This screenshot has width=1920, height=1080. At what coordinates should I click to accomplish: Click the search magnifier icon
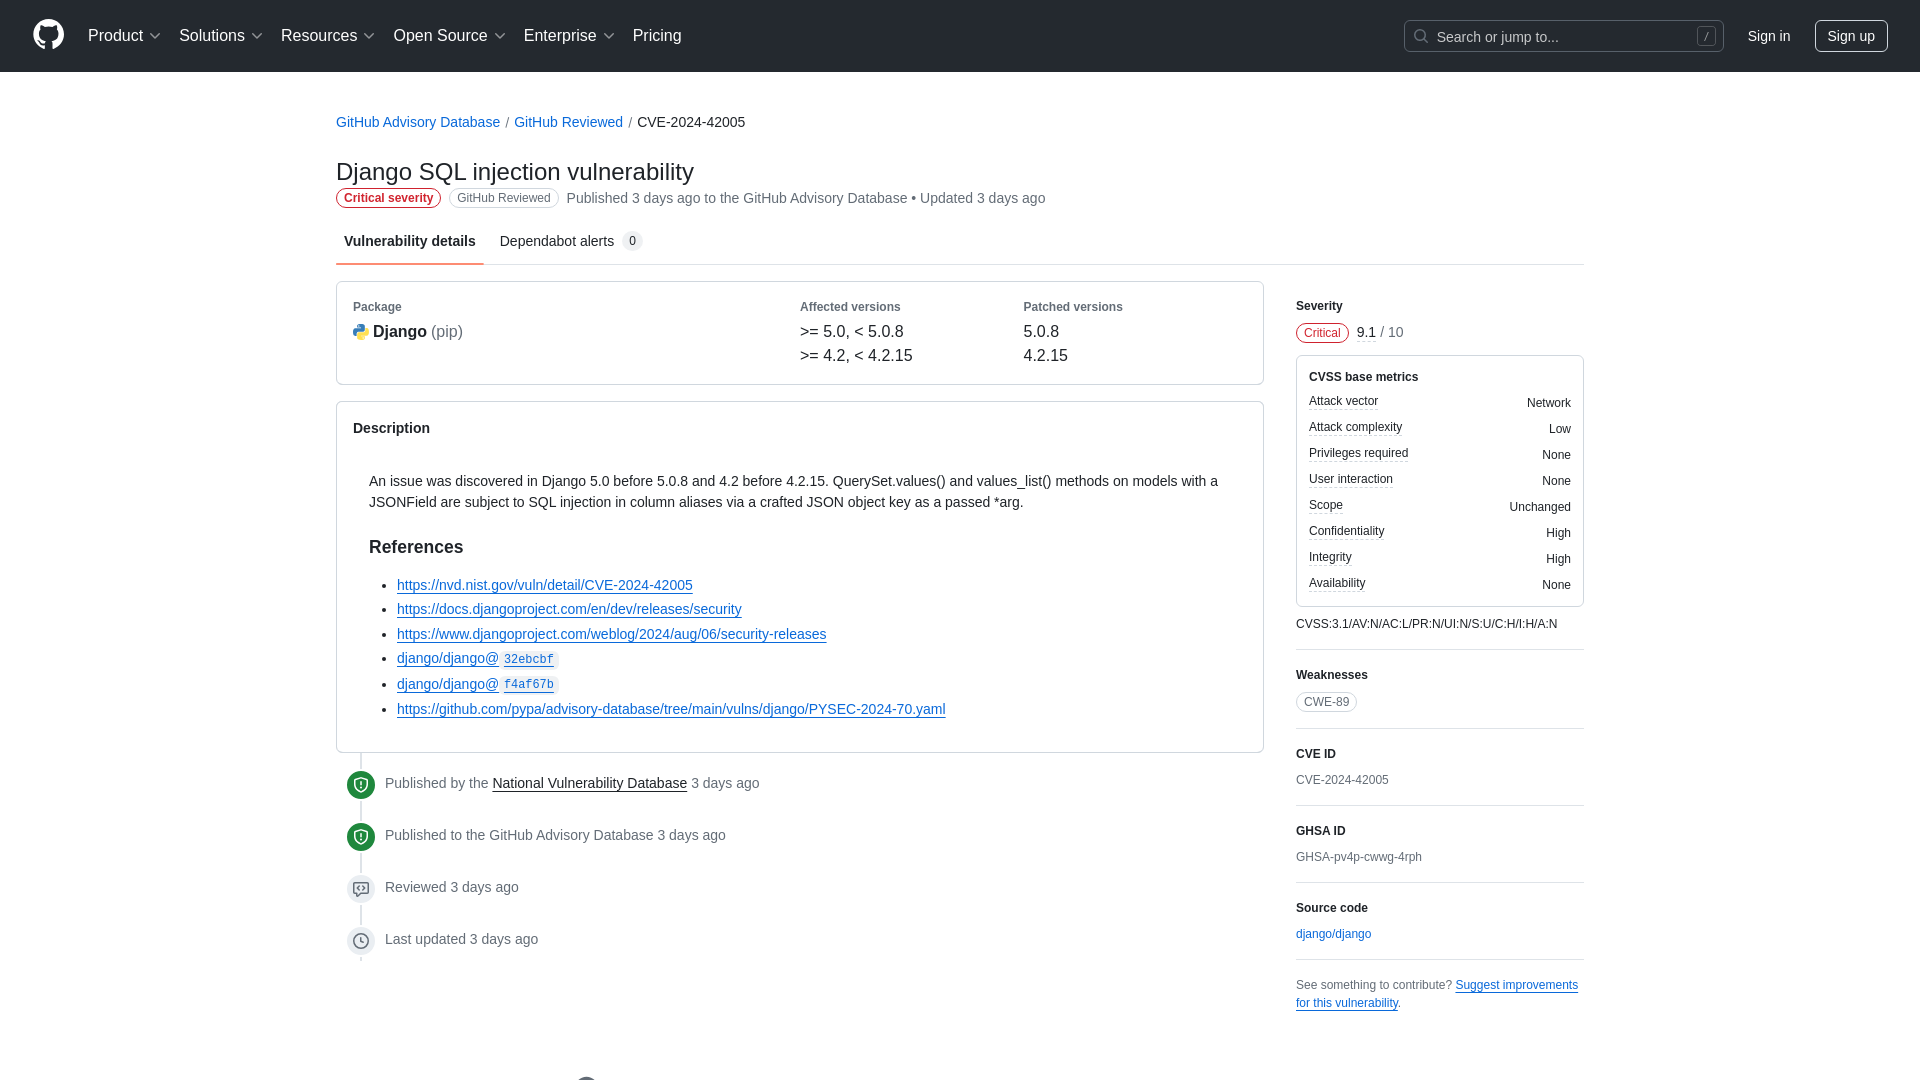[x=1420, y=36]
